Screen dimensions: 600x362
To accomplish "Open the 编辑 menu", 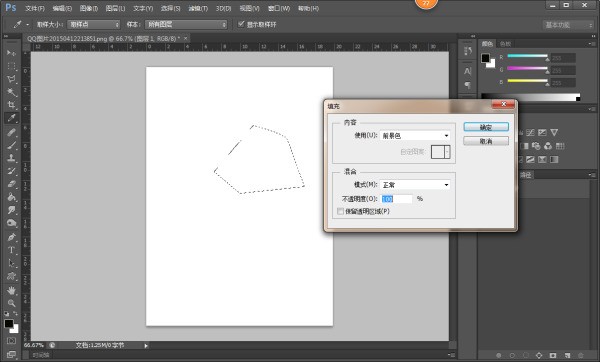I will click(62, 8).
